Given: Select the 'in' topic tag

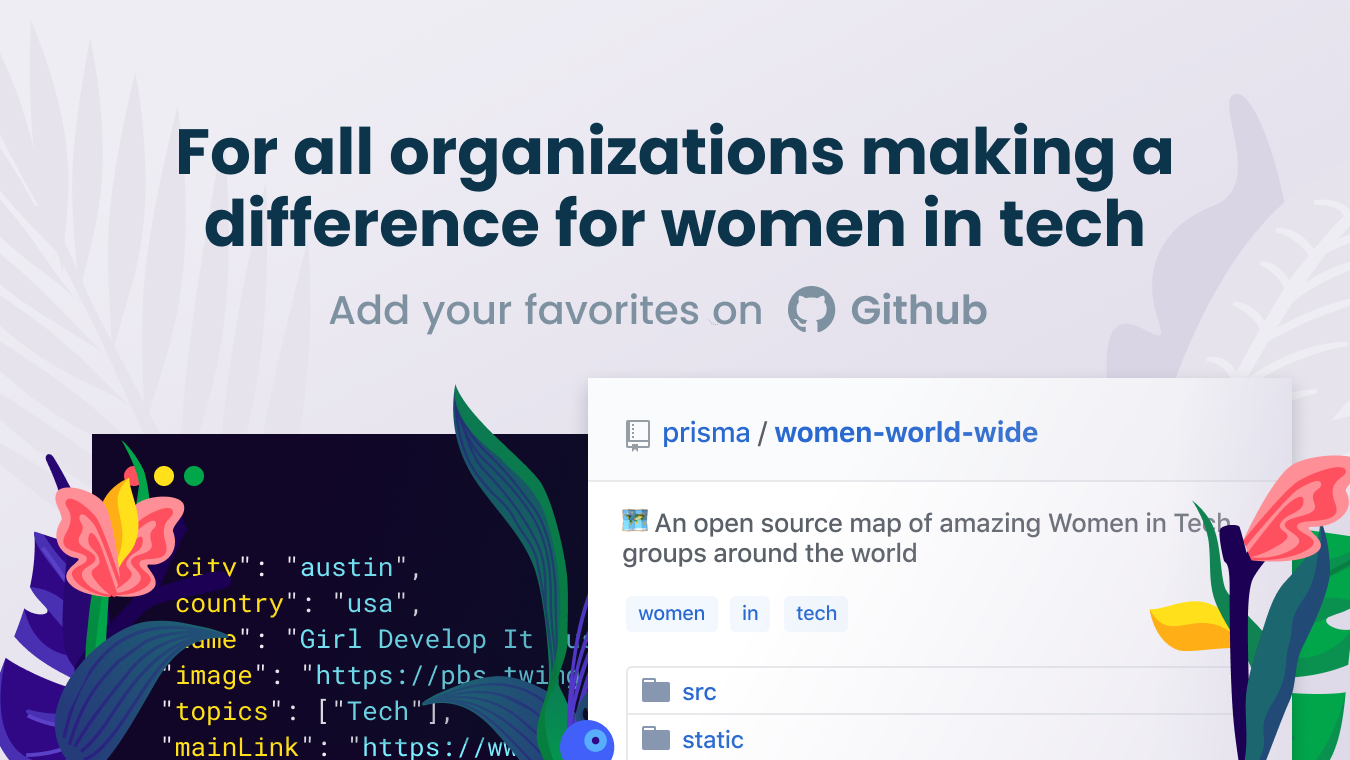Looking at the screenshot, I should tap(750, 614).
